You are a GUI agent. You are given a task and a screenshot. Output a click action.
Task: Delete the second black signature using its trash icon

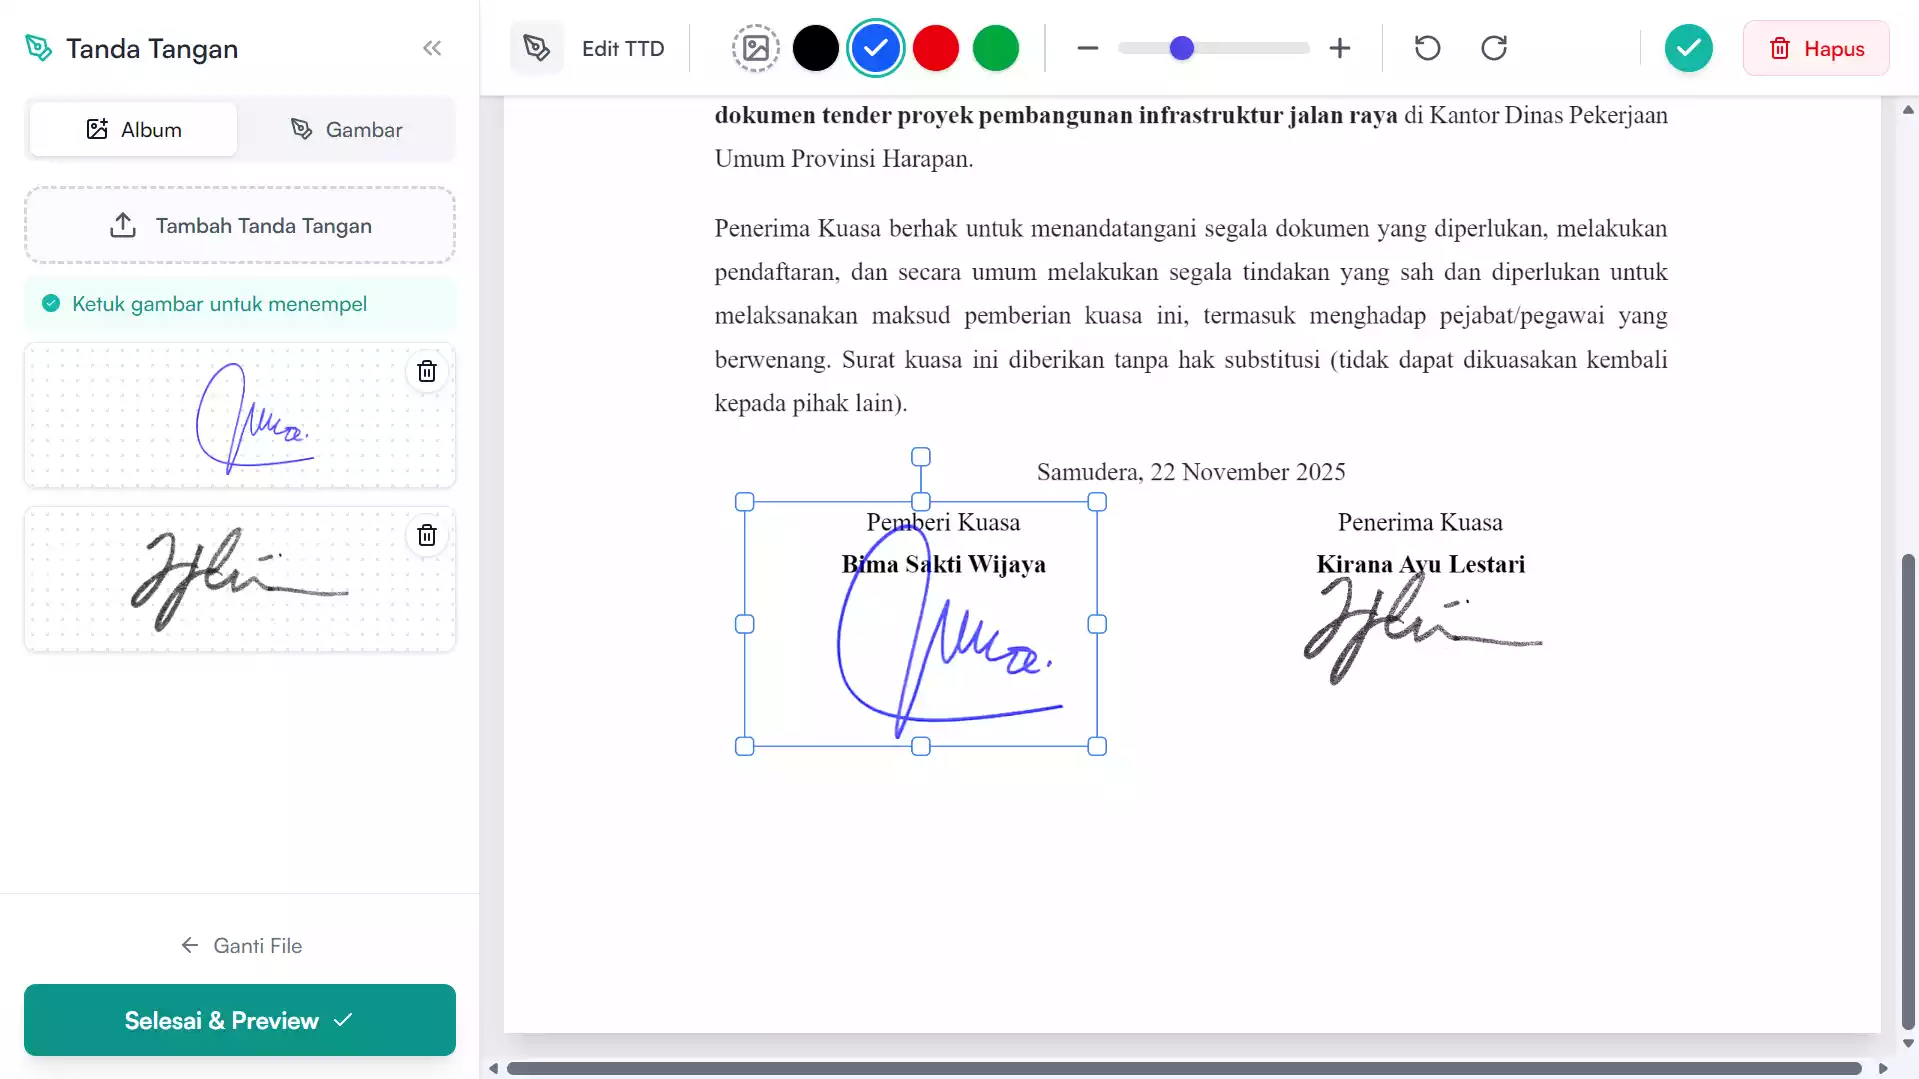point(427,535)
